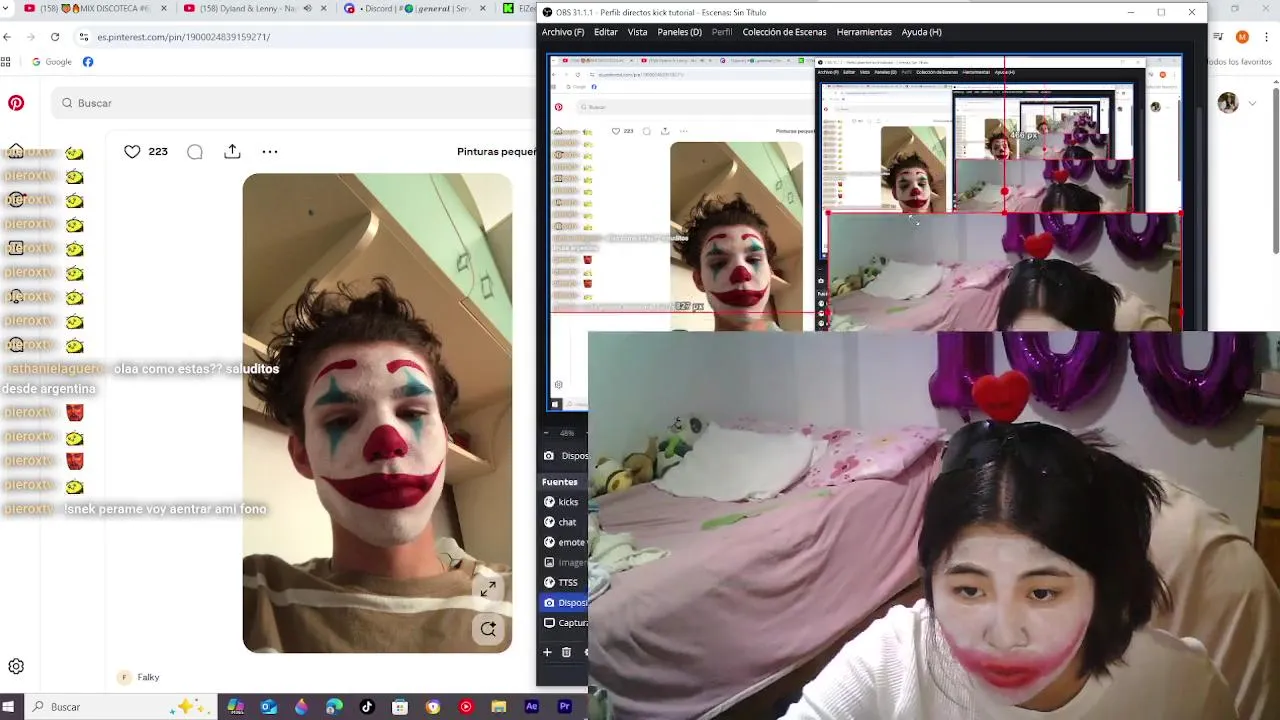Open the OBS Vista menu
This screenshot has width=1280, height=720.
[x=638, y=32]
